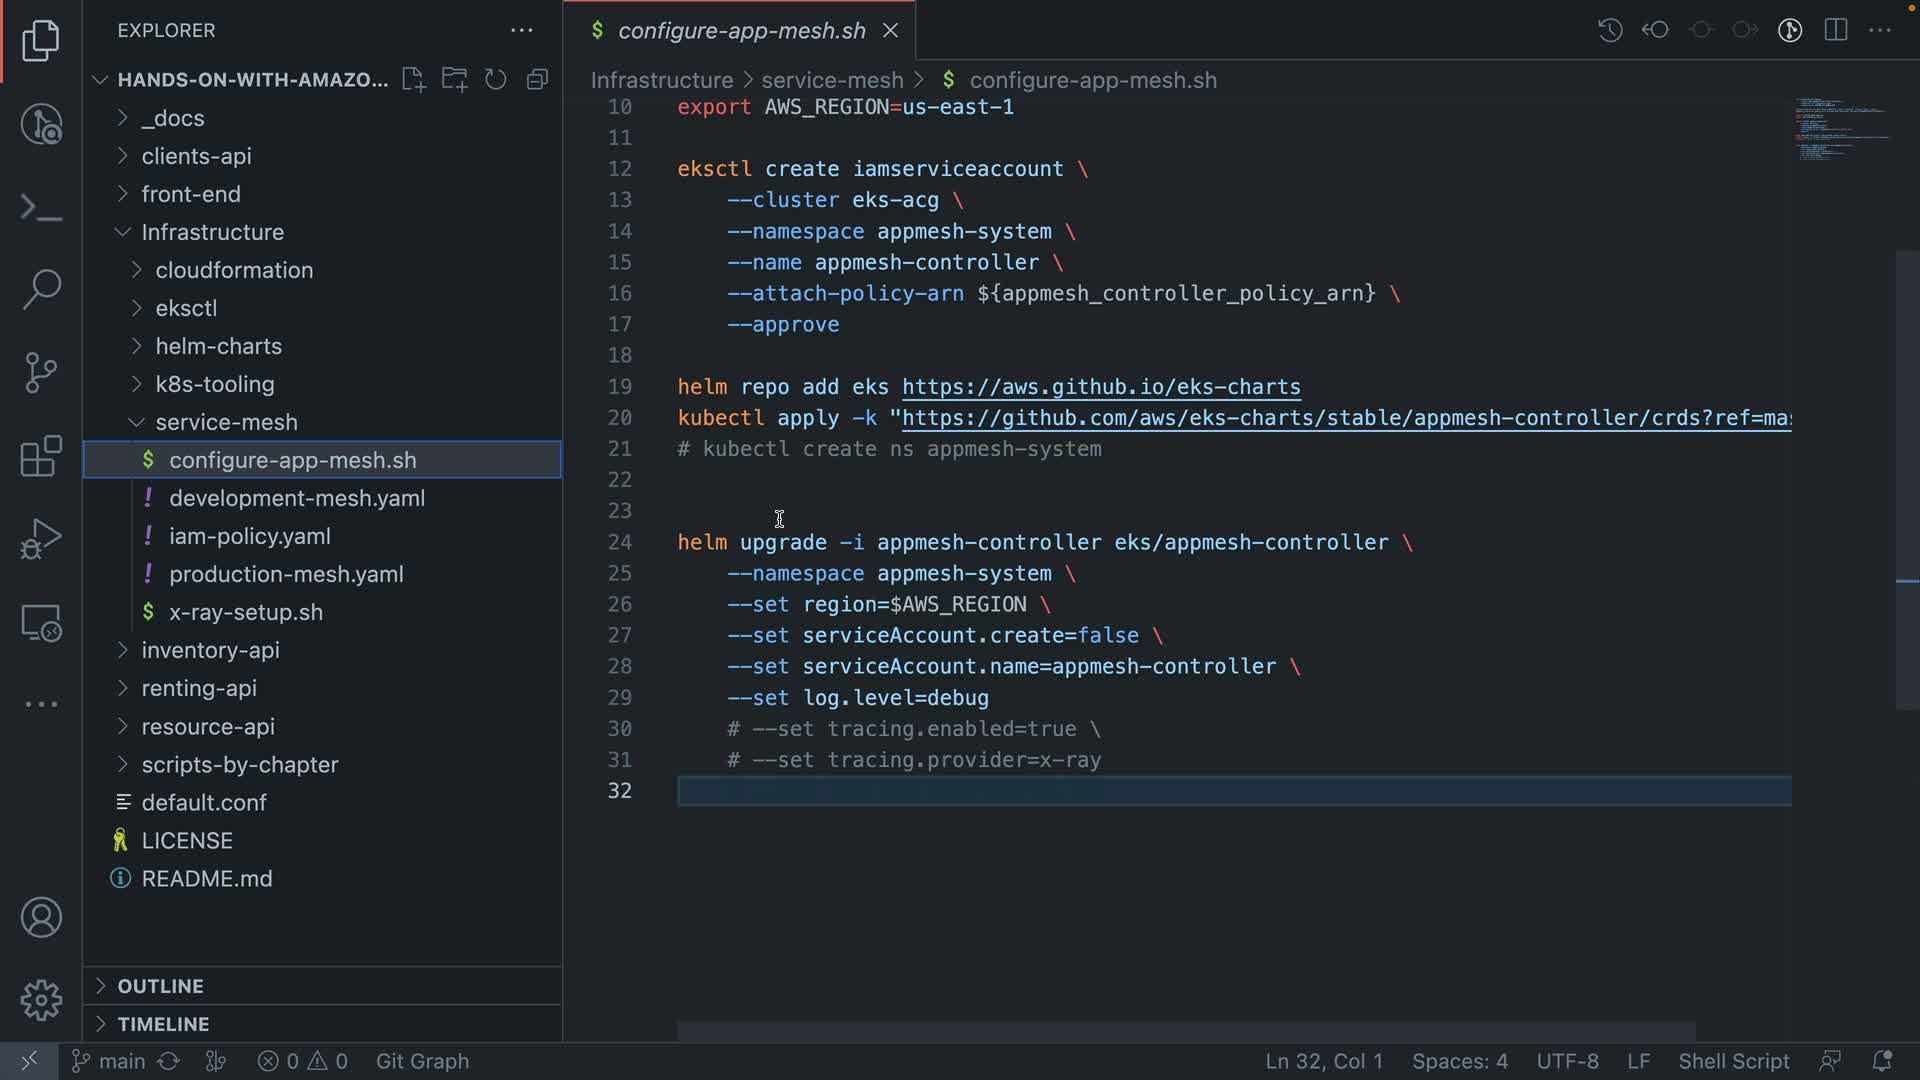Select the configure-app-mesh.sh editor tab

741,31
